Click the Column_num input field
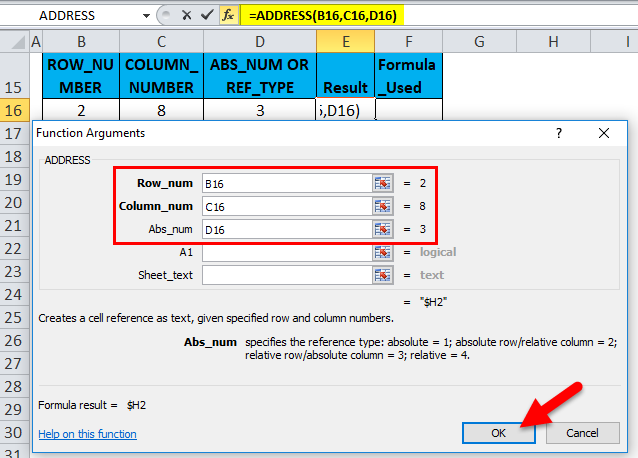 [287, 206]
